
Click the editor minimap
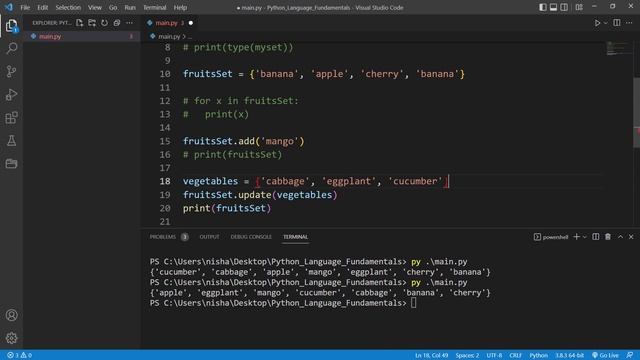618,48
